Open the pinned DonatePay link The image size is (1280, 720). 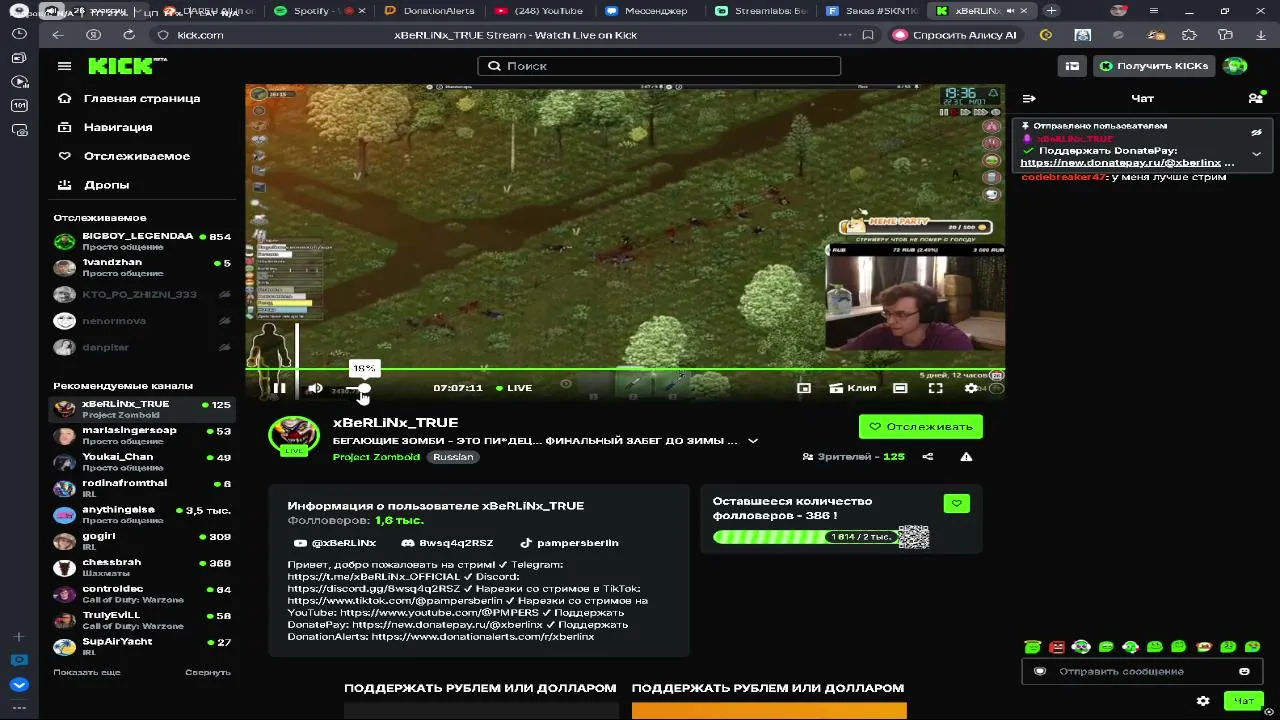click(1121, 163)
